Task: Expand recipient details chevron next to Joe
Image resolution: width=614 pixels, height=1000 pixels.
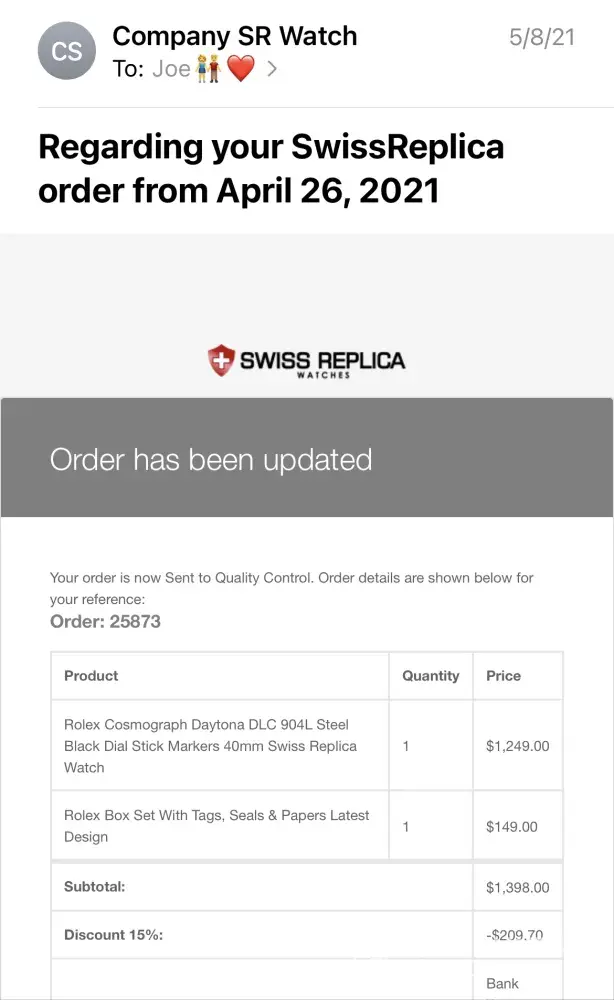Action: point(272,70)
